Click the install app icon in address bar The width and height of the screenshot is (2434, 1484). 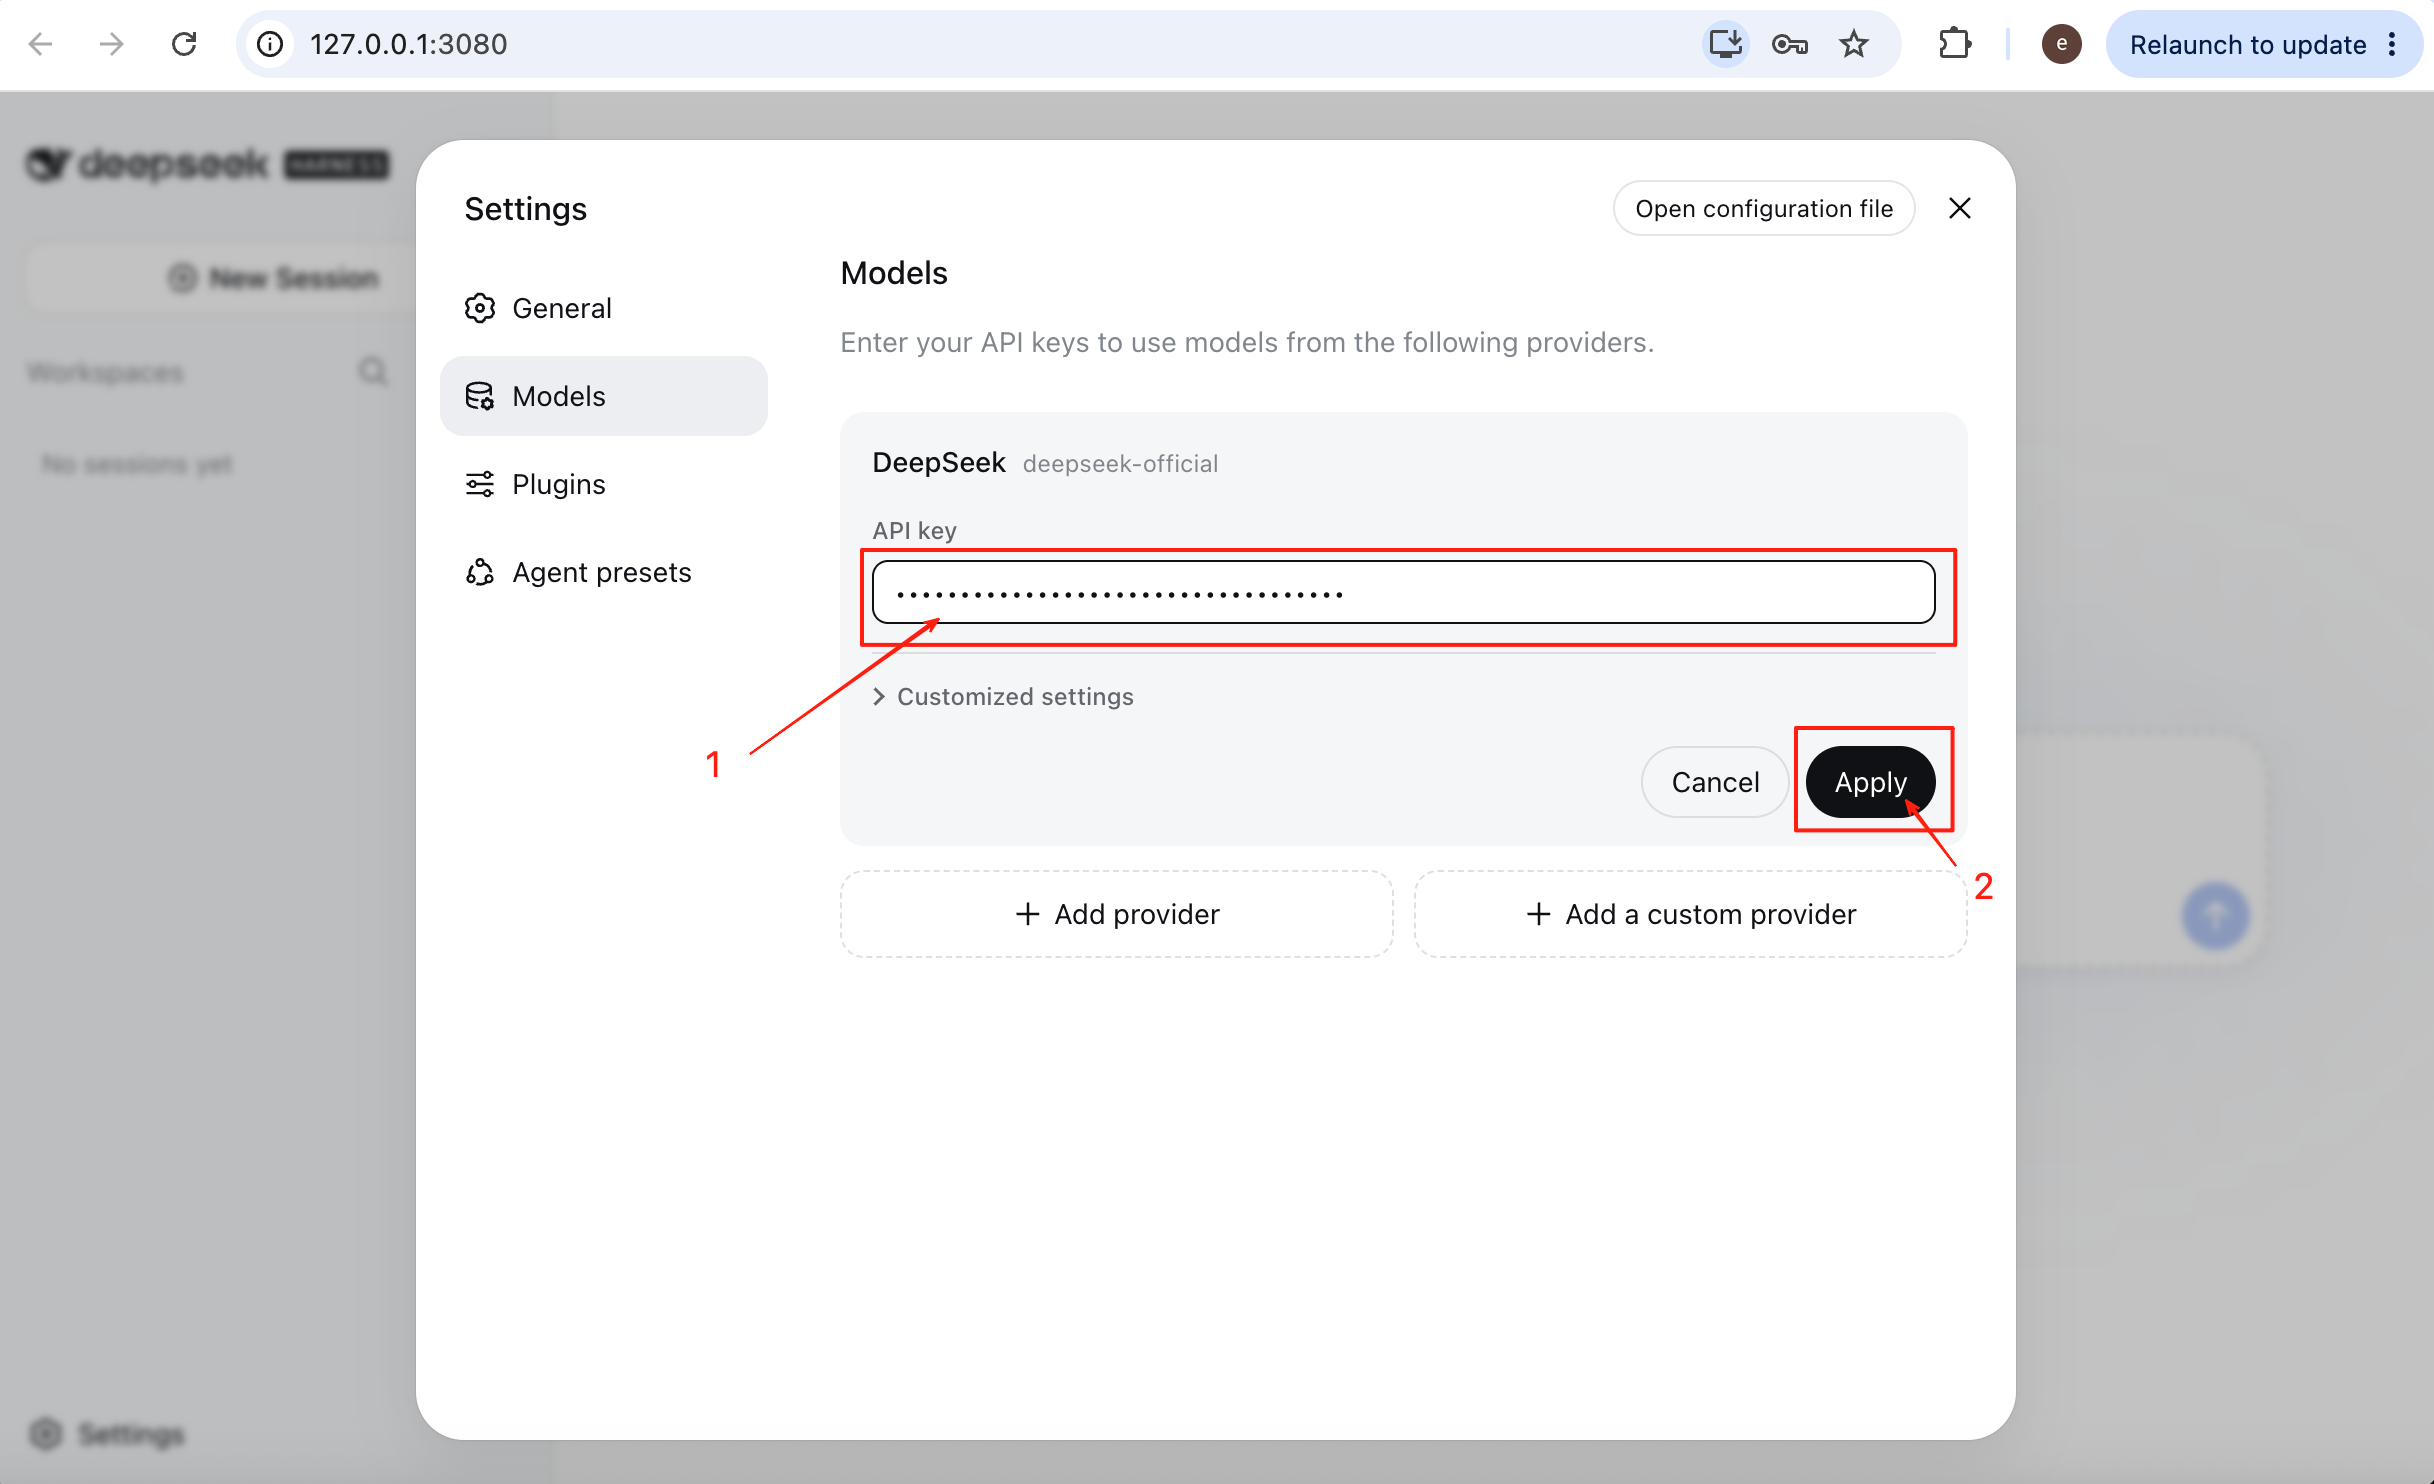pos(1725,44)
